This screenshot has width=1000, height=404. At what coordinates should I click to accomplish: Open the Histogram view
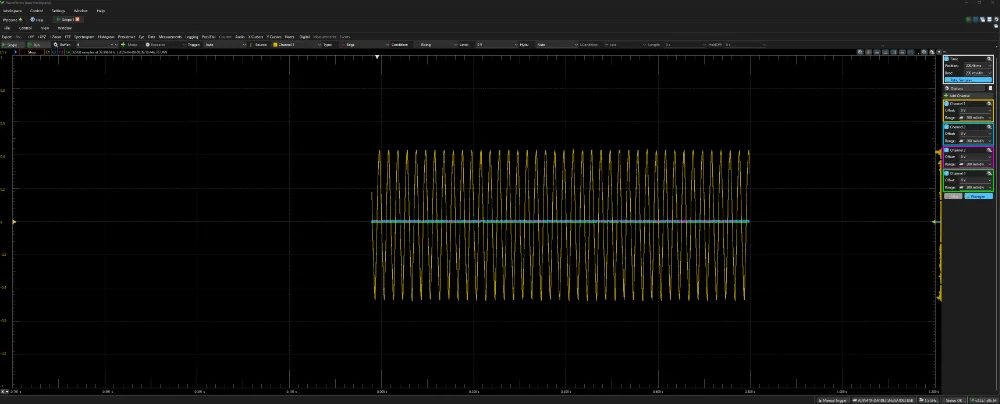click(108, 36)
